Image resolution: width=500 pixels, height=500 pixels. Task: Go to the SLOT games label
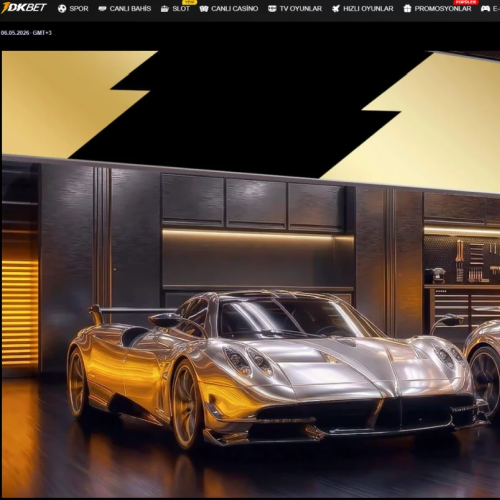(x=181, y=9)
